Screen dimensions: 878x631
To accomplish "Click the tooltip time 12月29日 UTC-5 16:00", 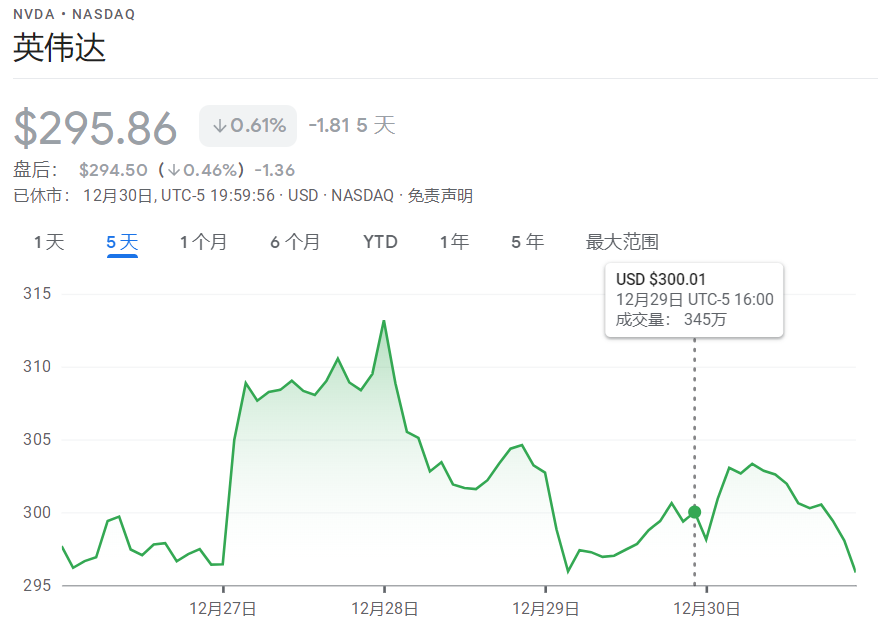I will coord(694,300).
